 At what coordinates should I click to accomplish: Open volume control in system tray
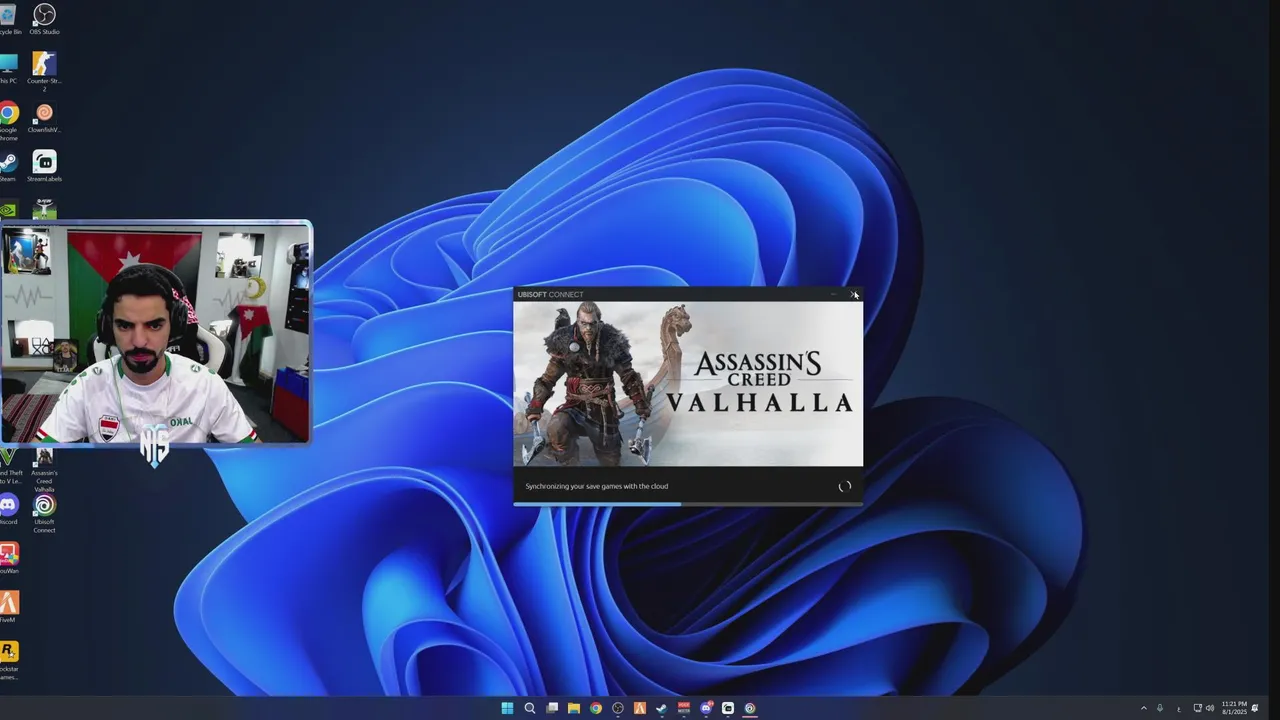coord(1210,708)
